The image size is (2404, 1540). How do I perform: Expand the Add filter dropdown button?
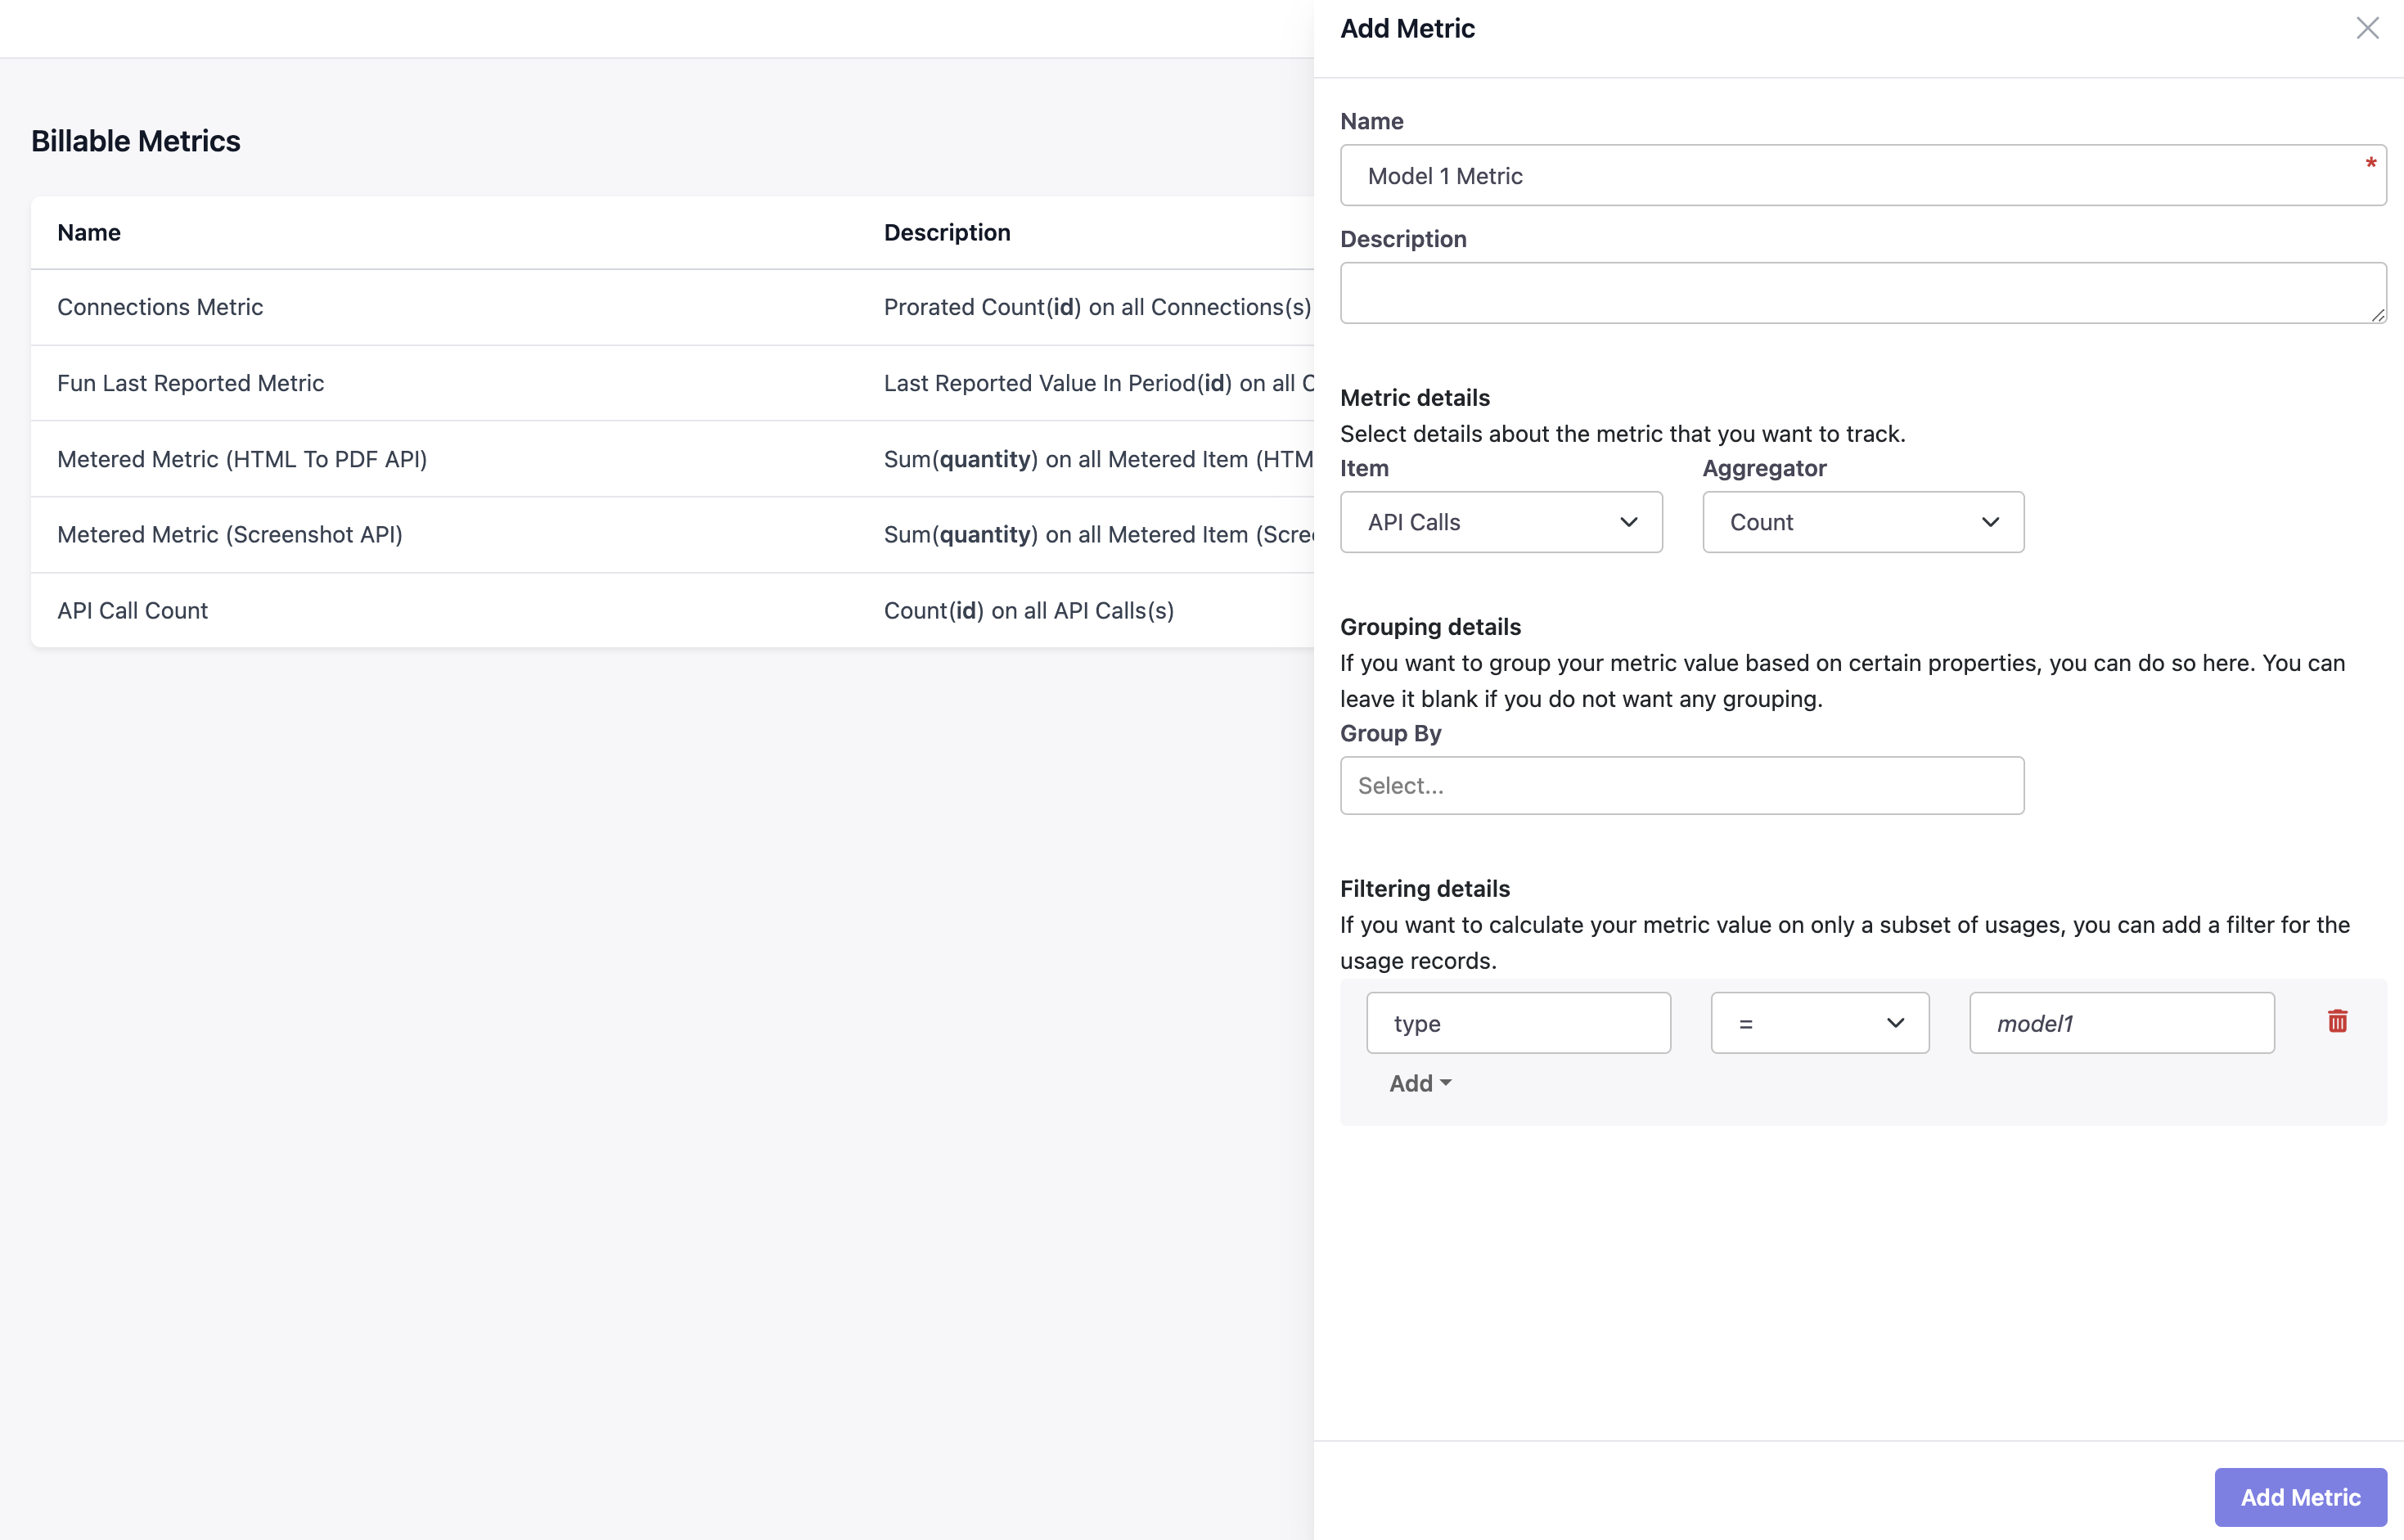1419,1083
